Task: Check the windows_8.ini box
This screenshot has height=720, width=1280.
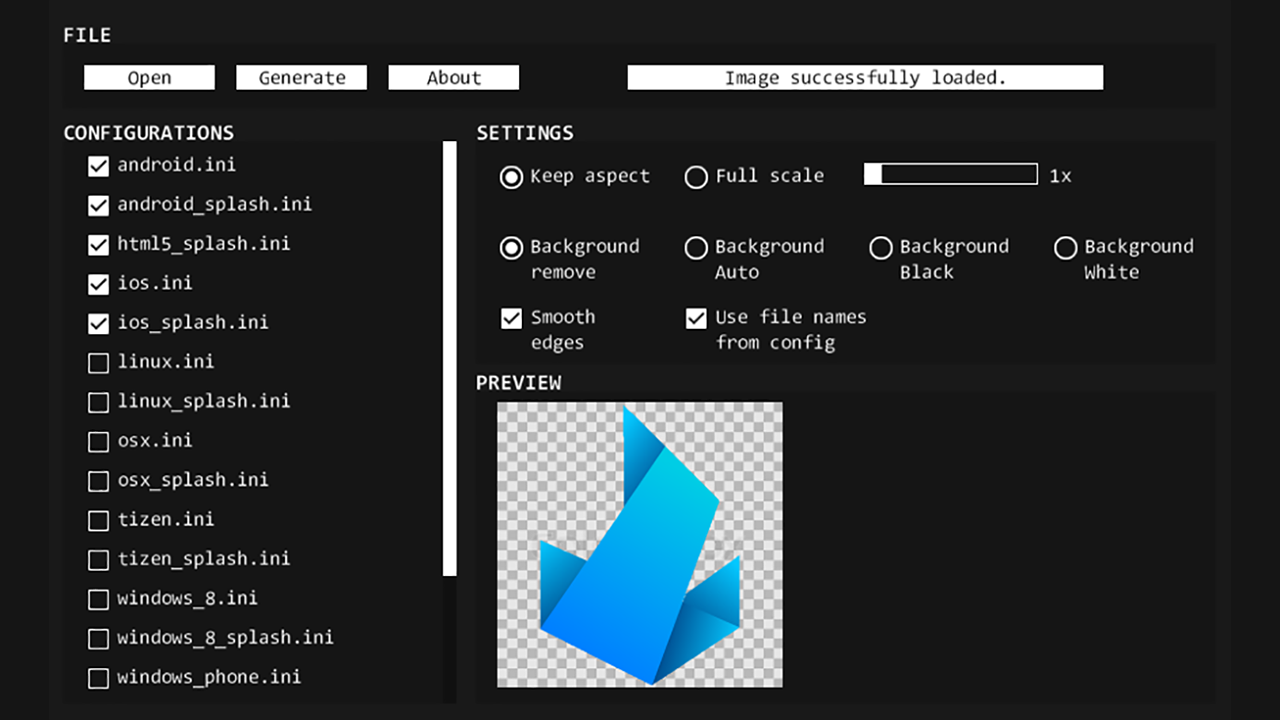Action: pos(98,600)
